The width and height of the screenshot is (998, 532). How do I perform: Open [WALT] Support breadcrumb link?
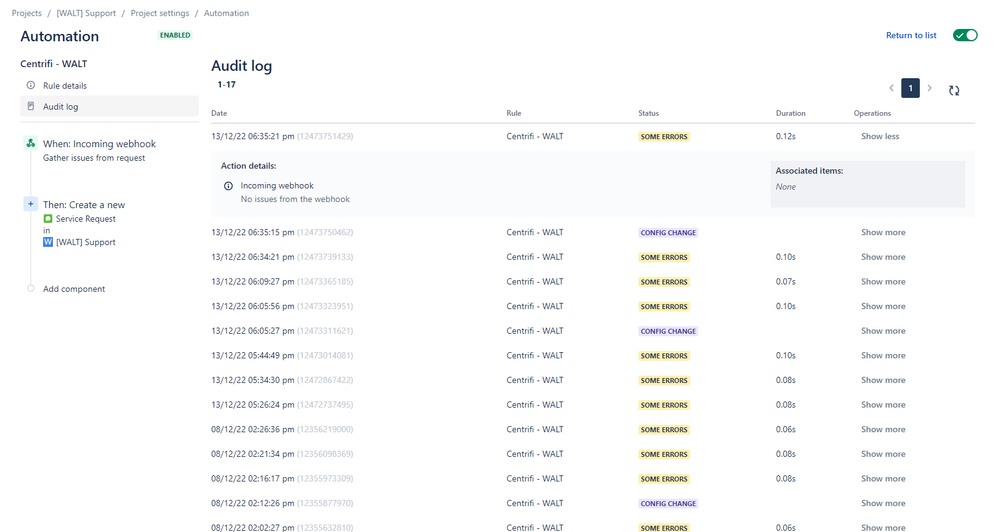coord(86,13)
